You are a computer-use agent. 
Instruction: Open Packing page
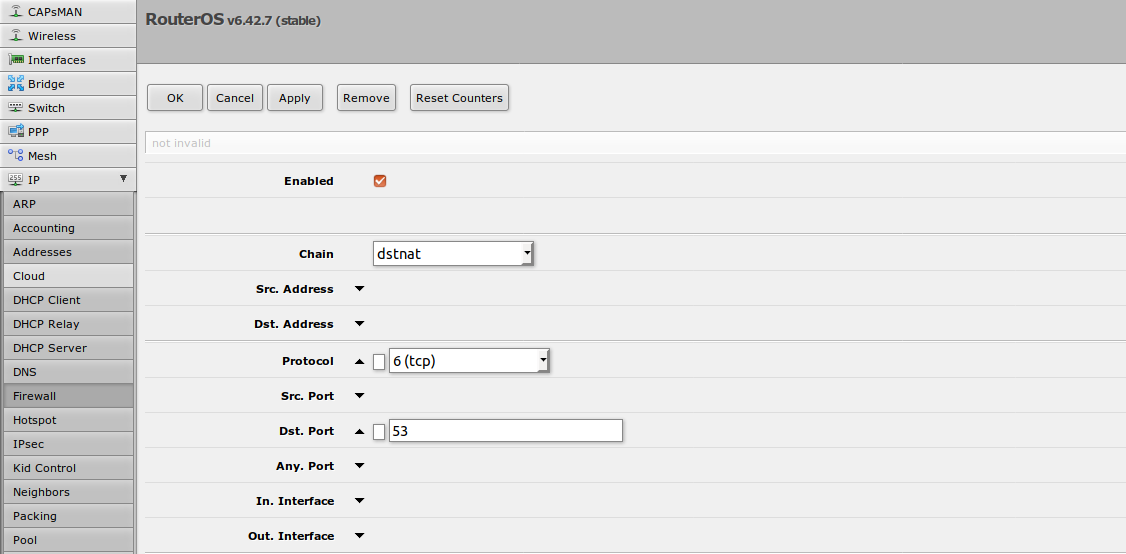tap(68, 516)
